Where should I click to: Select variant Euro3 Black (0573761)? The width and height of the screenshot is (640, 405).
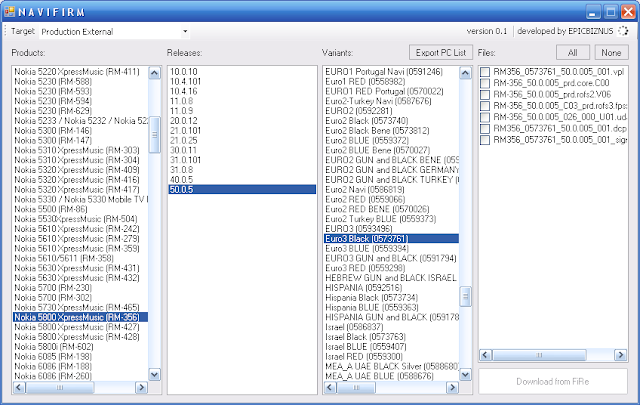coord(391,238)
